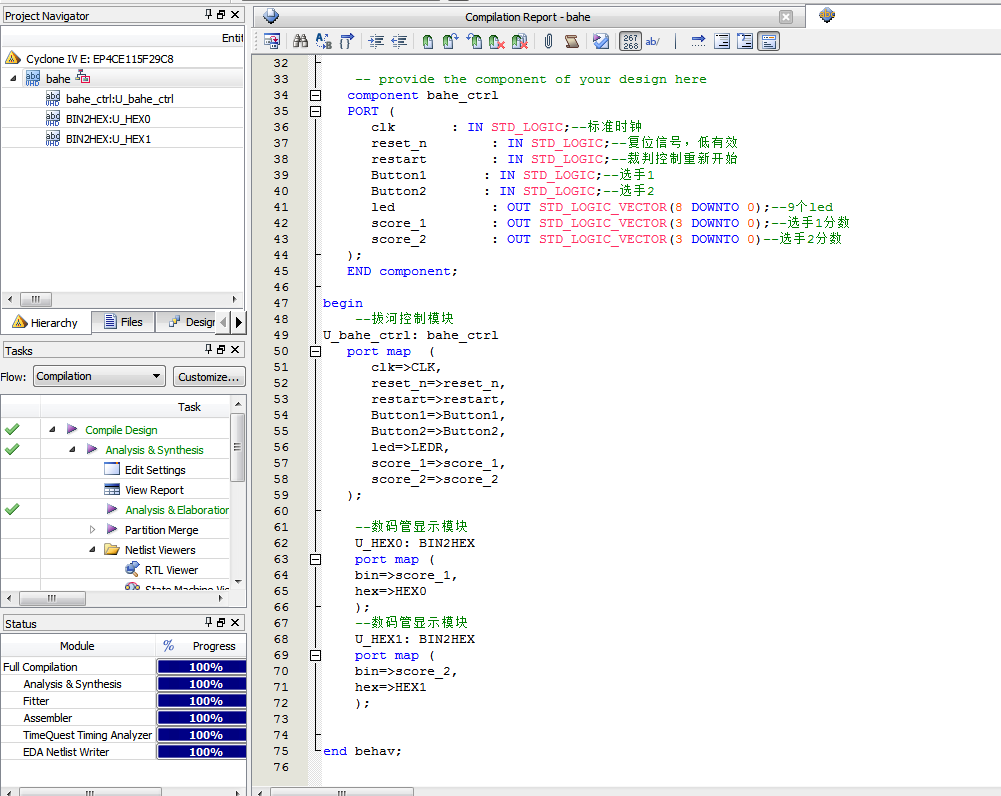This screenshot has width=1001, height=796.
Task: Click the clear all bookmarks icon
Action: click(519, 41)
